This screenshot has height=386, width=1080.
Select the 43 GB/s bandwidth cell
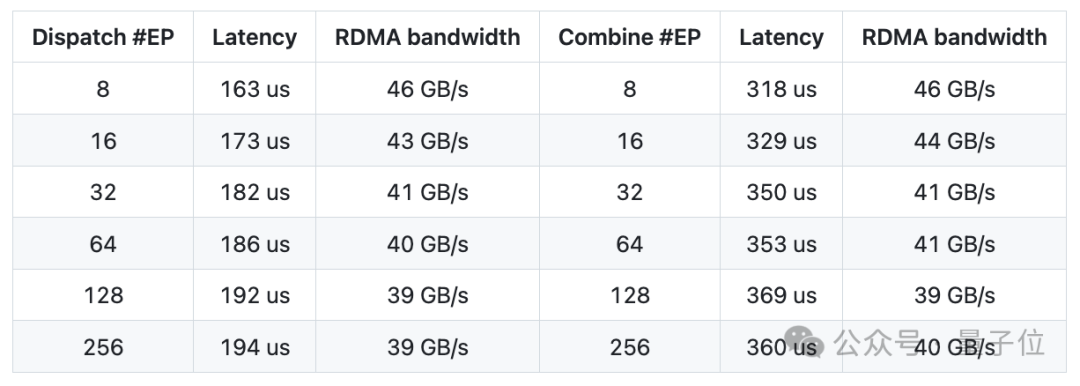pos(428,141)
